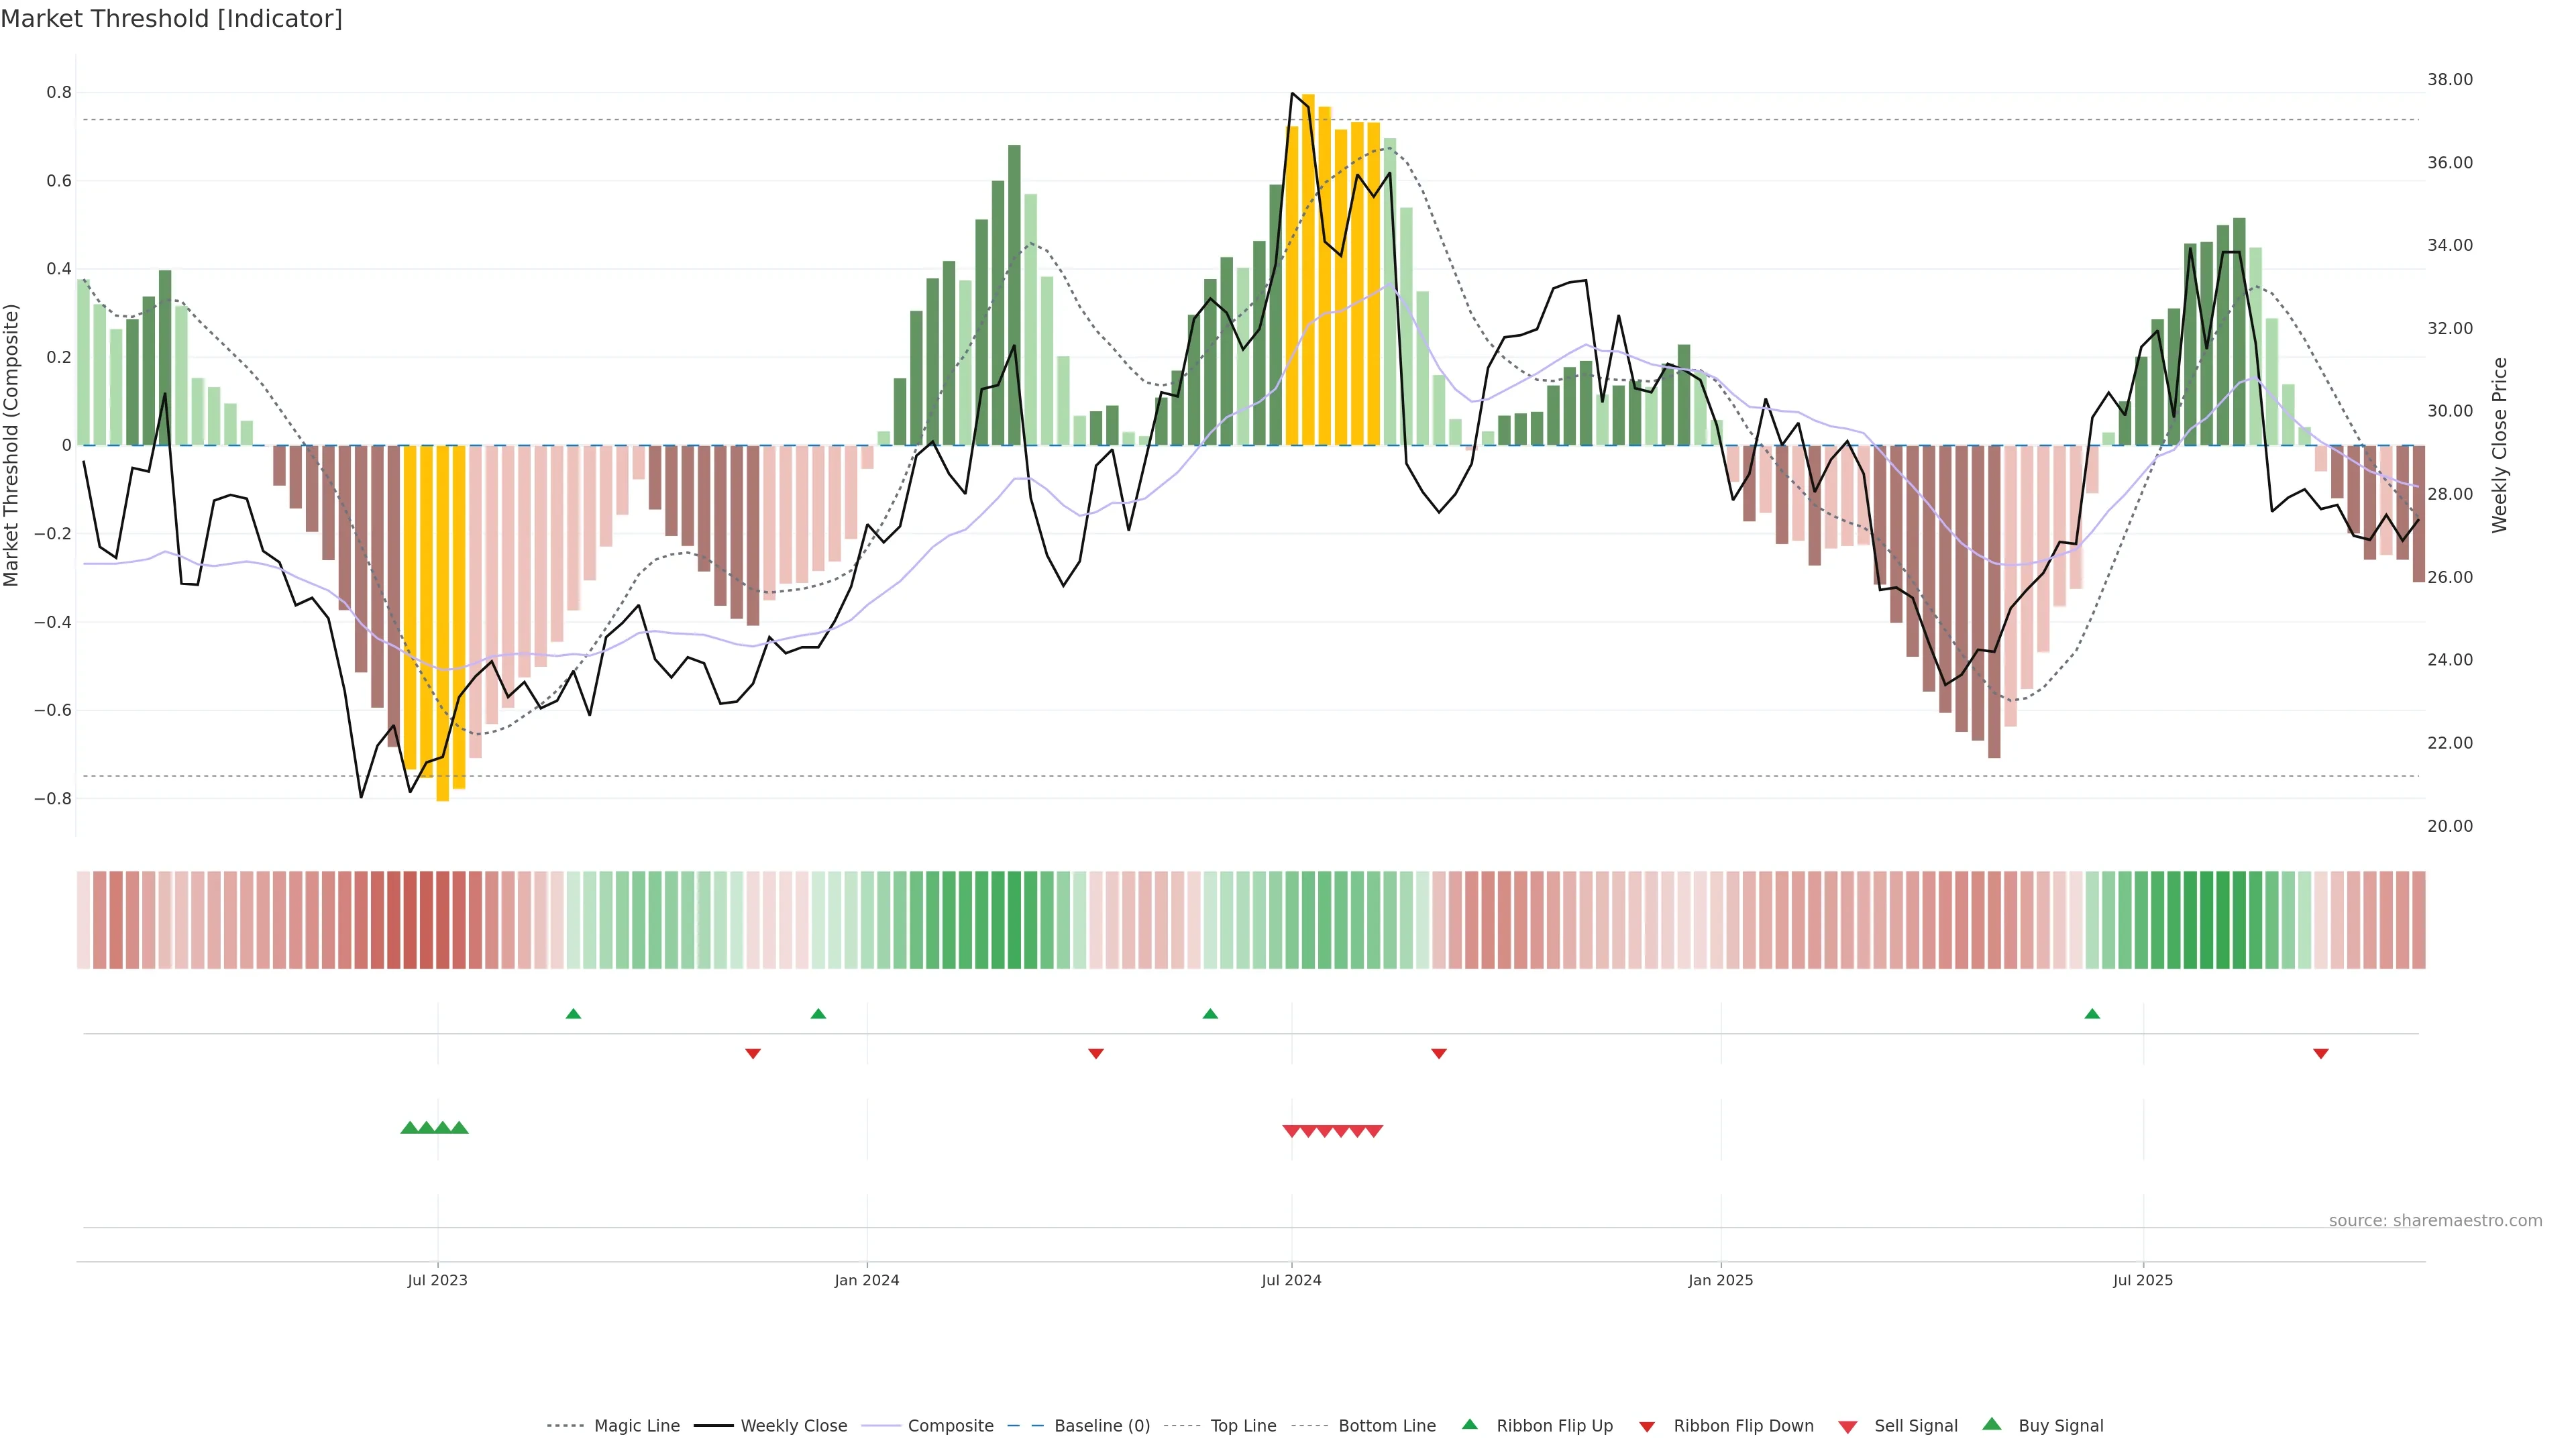2576x1449 pixels.
Task: Click the Ribbon Flip Down marker before Jan 2024
Action: pyautogui.click(x=753, y=1053)
